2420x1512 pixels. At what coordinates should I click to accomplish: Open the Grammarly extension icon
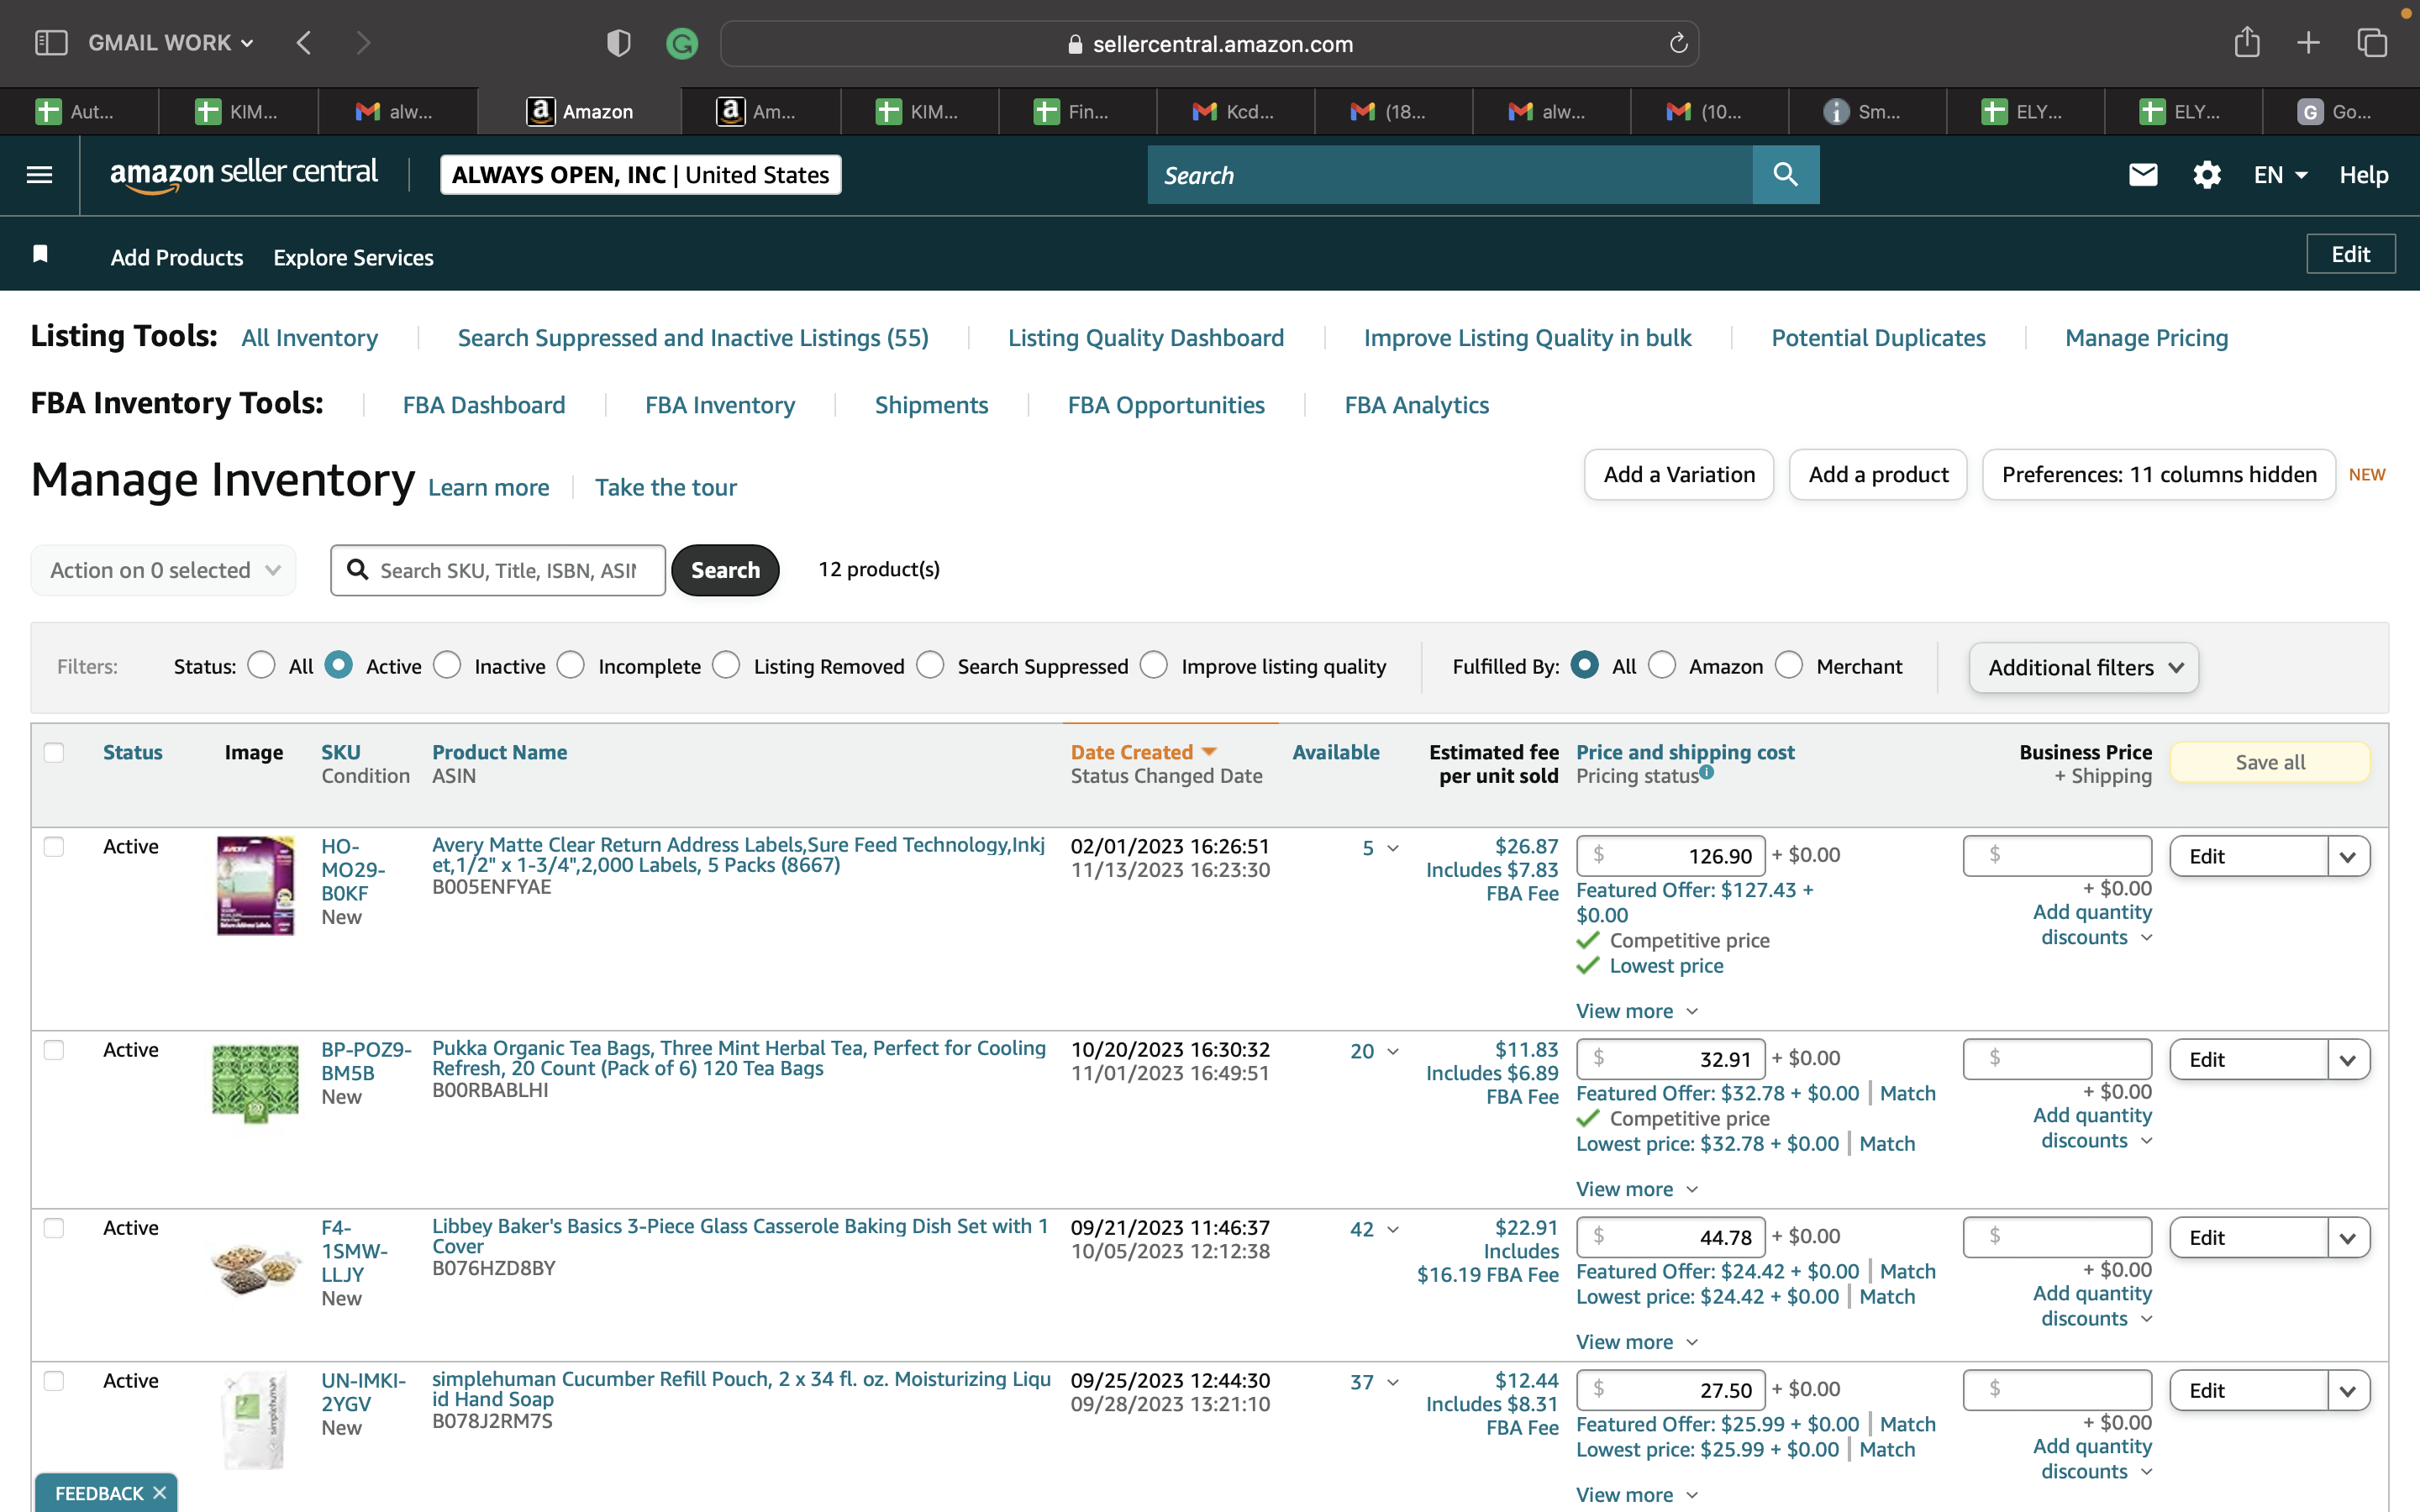click(x=682, y=43)
